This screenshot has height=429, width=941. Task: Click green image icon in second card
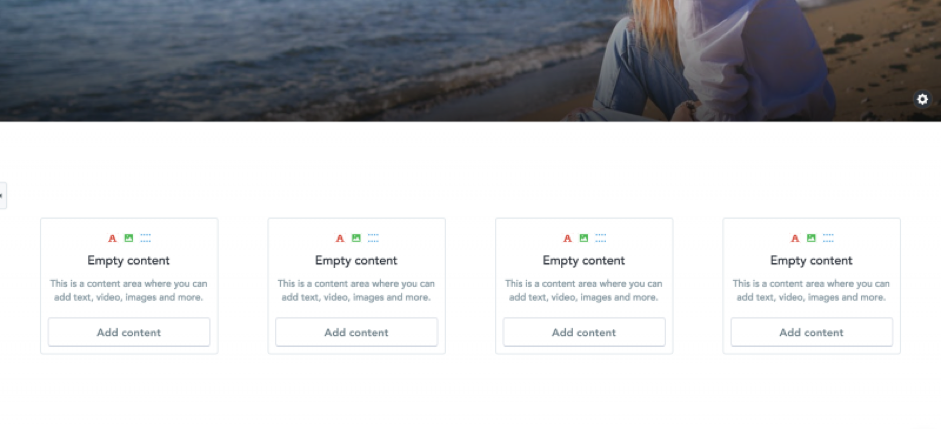[x=356, y=238]
